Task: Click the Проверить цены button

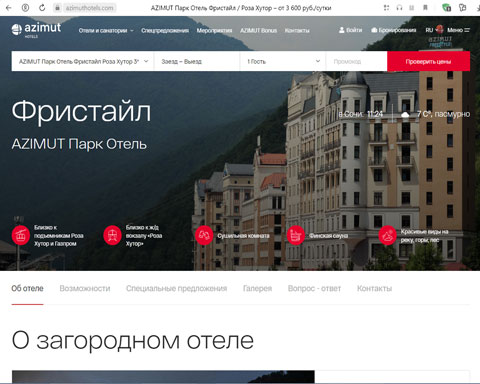Action: [x=428, y=61]
